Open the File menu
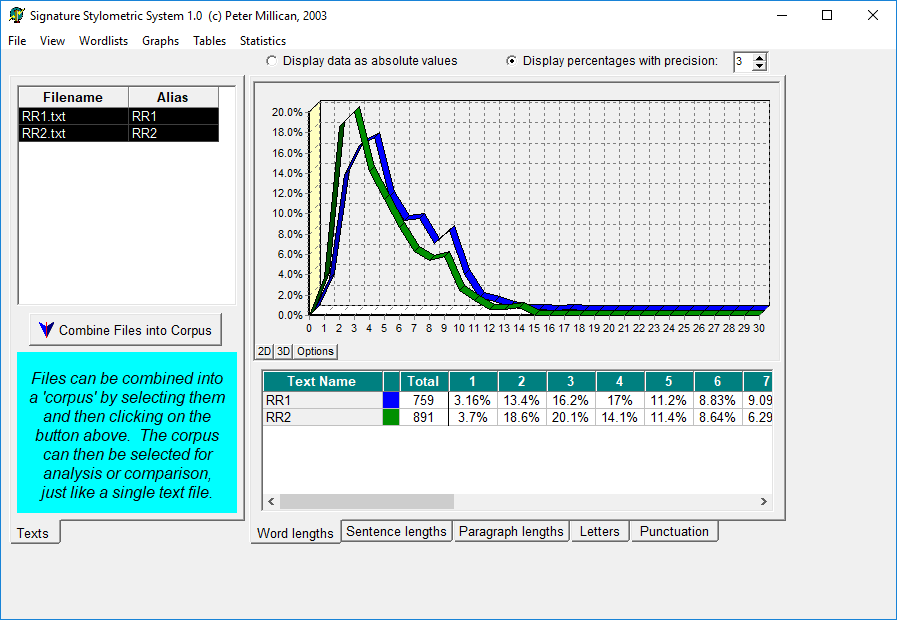This screenshot has width=897, height=620. pos(17,41)
